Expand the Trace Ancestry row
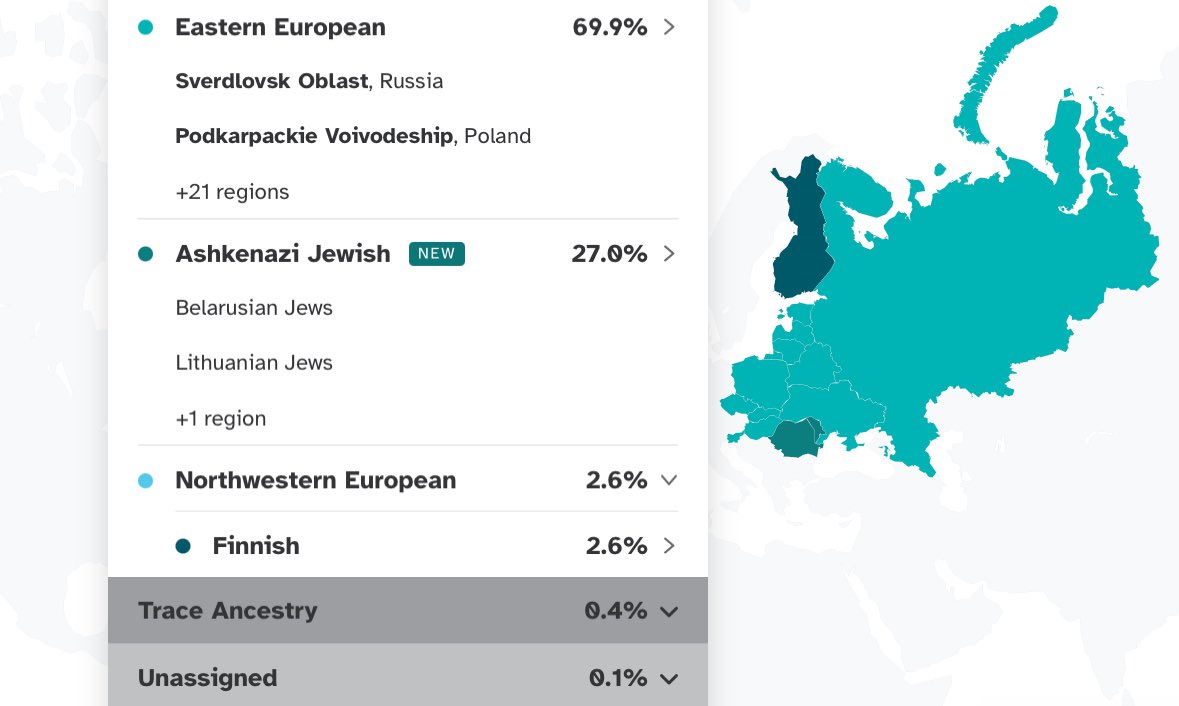This screenshot has width=1179, height=706. click(x=408, y=611)
